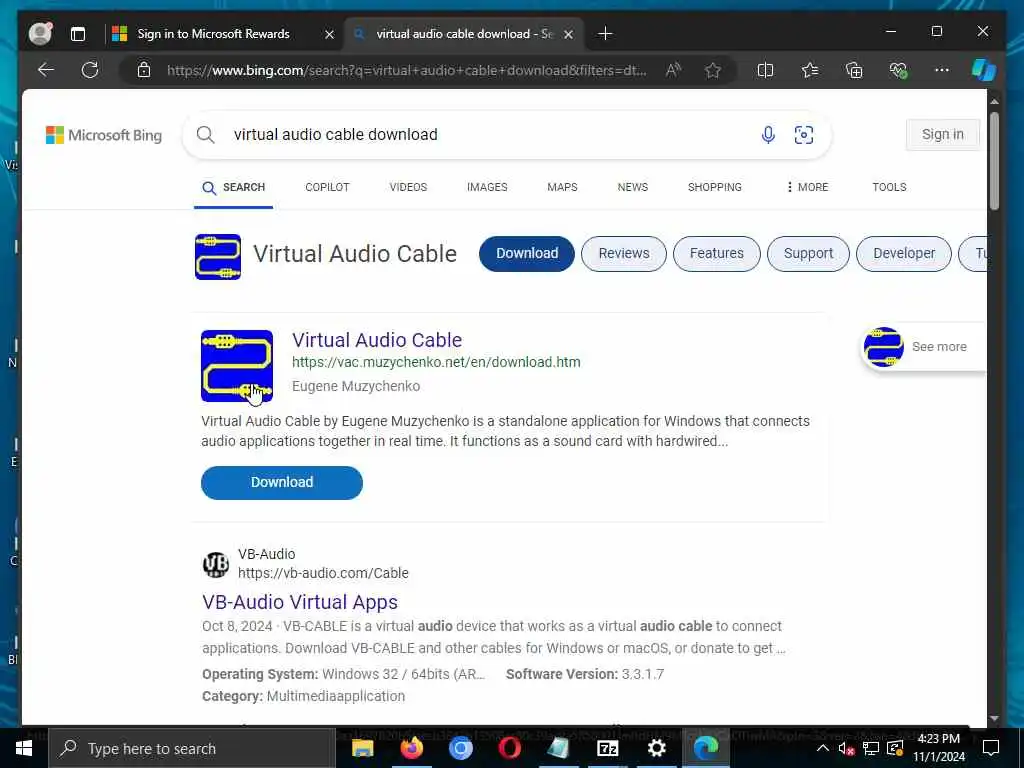Open the tab actions menu icon

pyautogui.click(x=78, y=34)
